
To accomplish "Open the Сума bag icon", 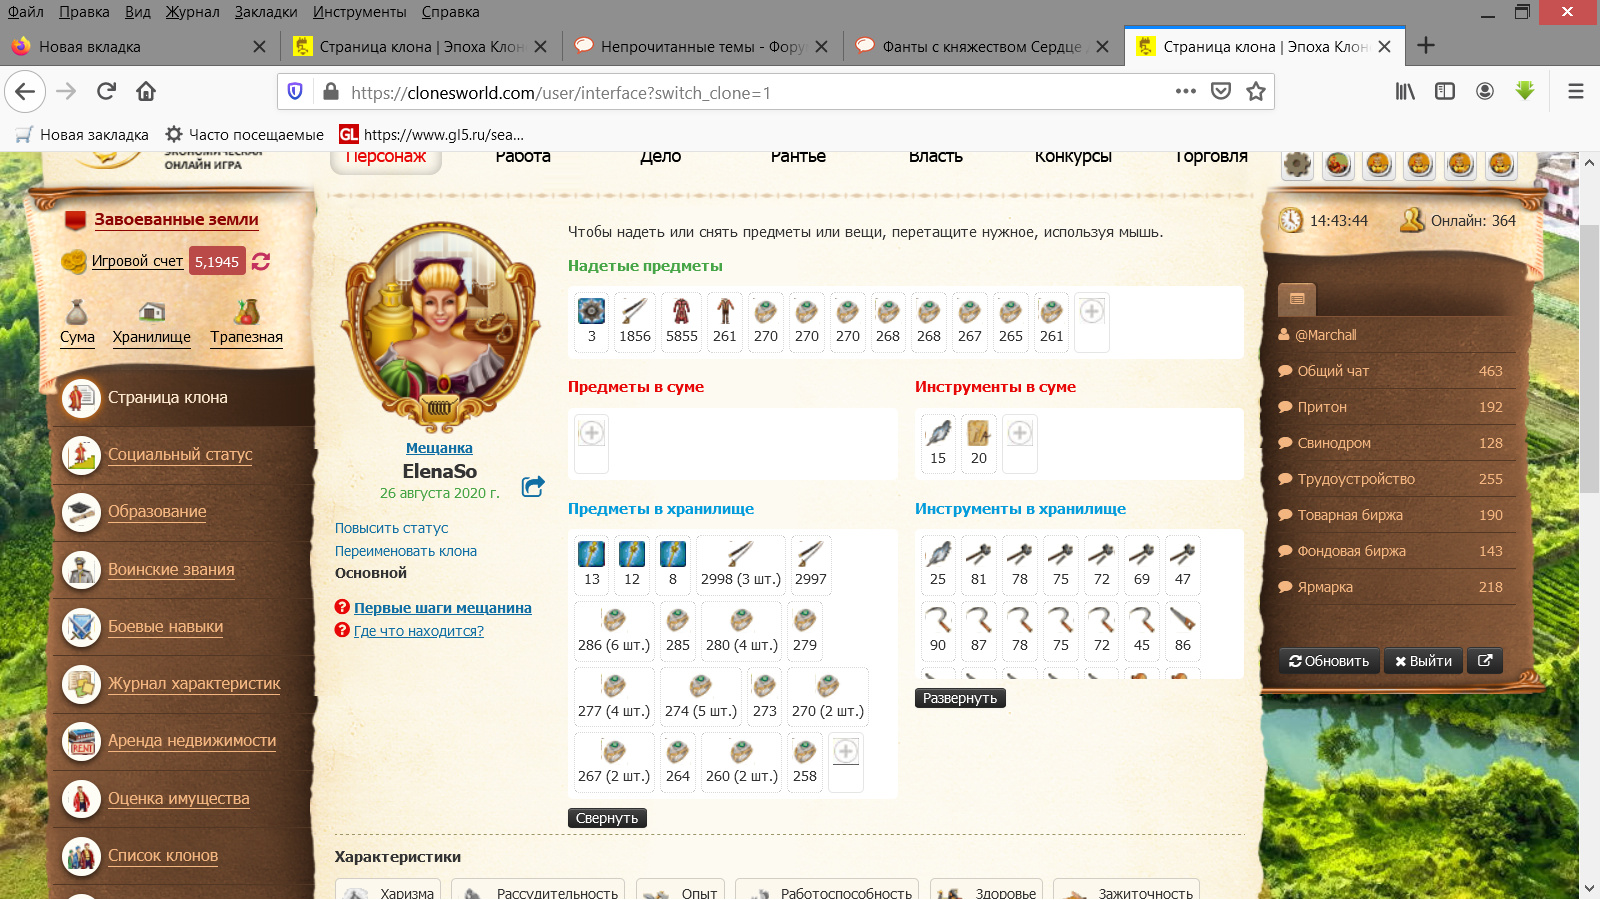I will [77, 312].
